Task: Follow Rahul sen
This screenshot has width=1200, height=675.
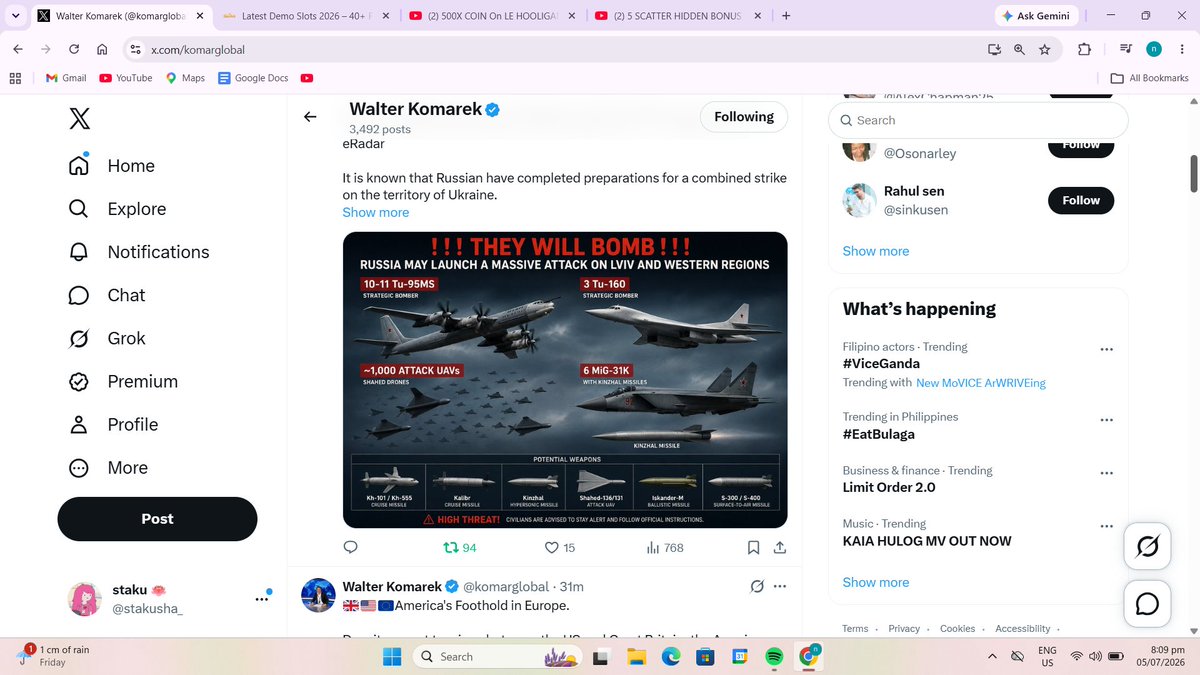Action: (1081, 200)
